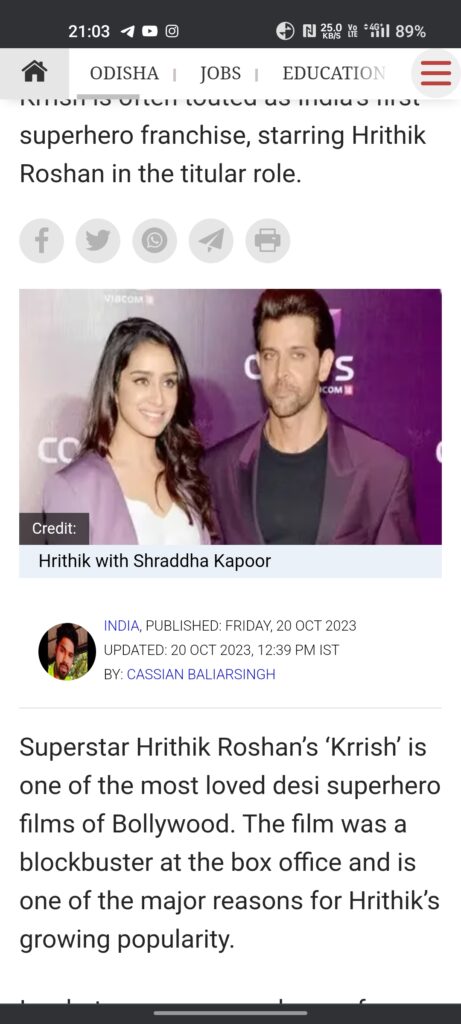461x1024 pixels.
Task: Open the Hrithik and Shraddha Kapoor photo
Action: coord(230,417)
